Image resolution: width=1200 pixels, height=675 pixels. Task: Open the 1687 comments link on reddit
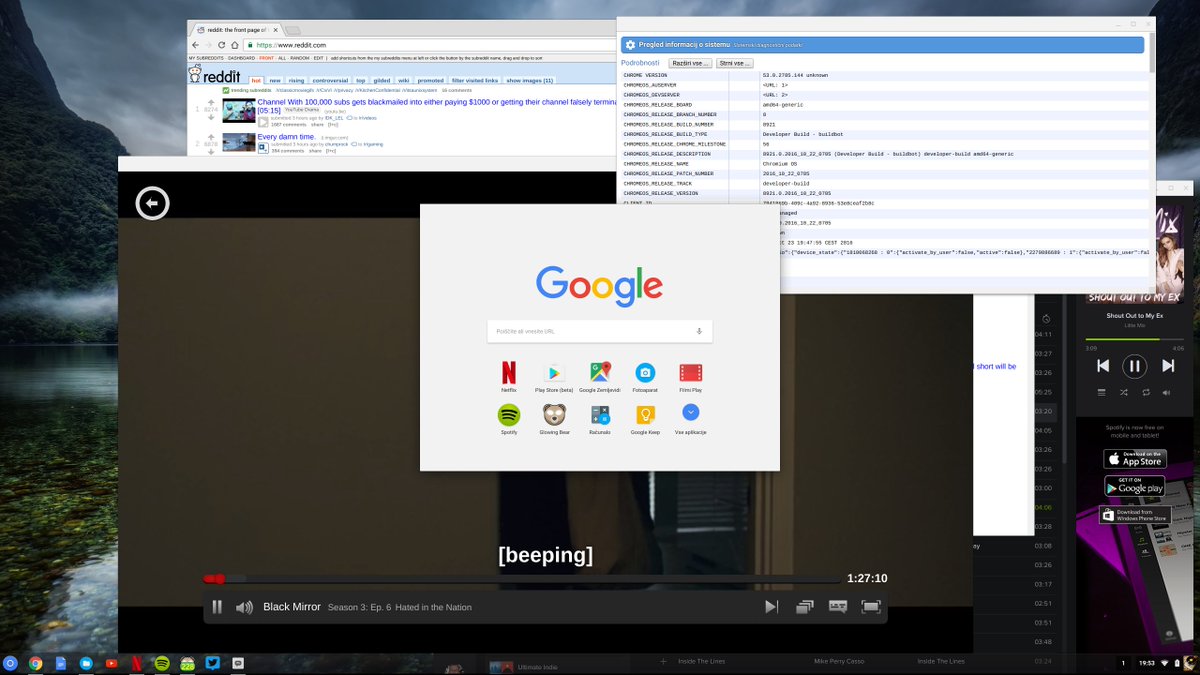288,125
